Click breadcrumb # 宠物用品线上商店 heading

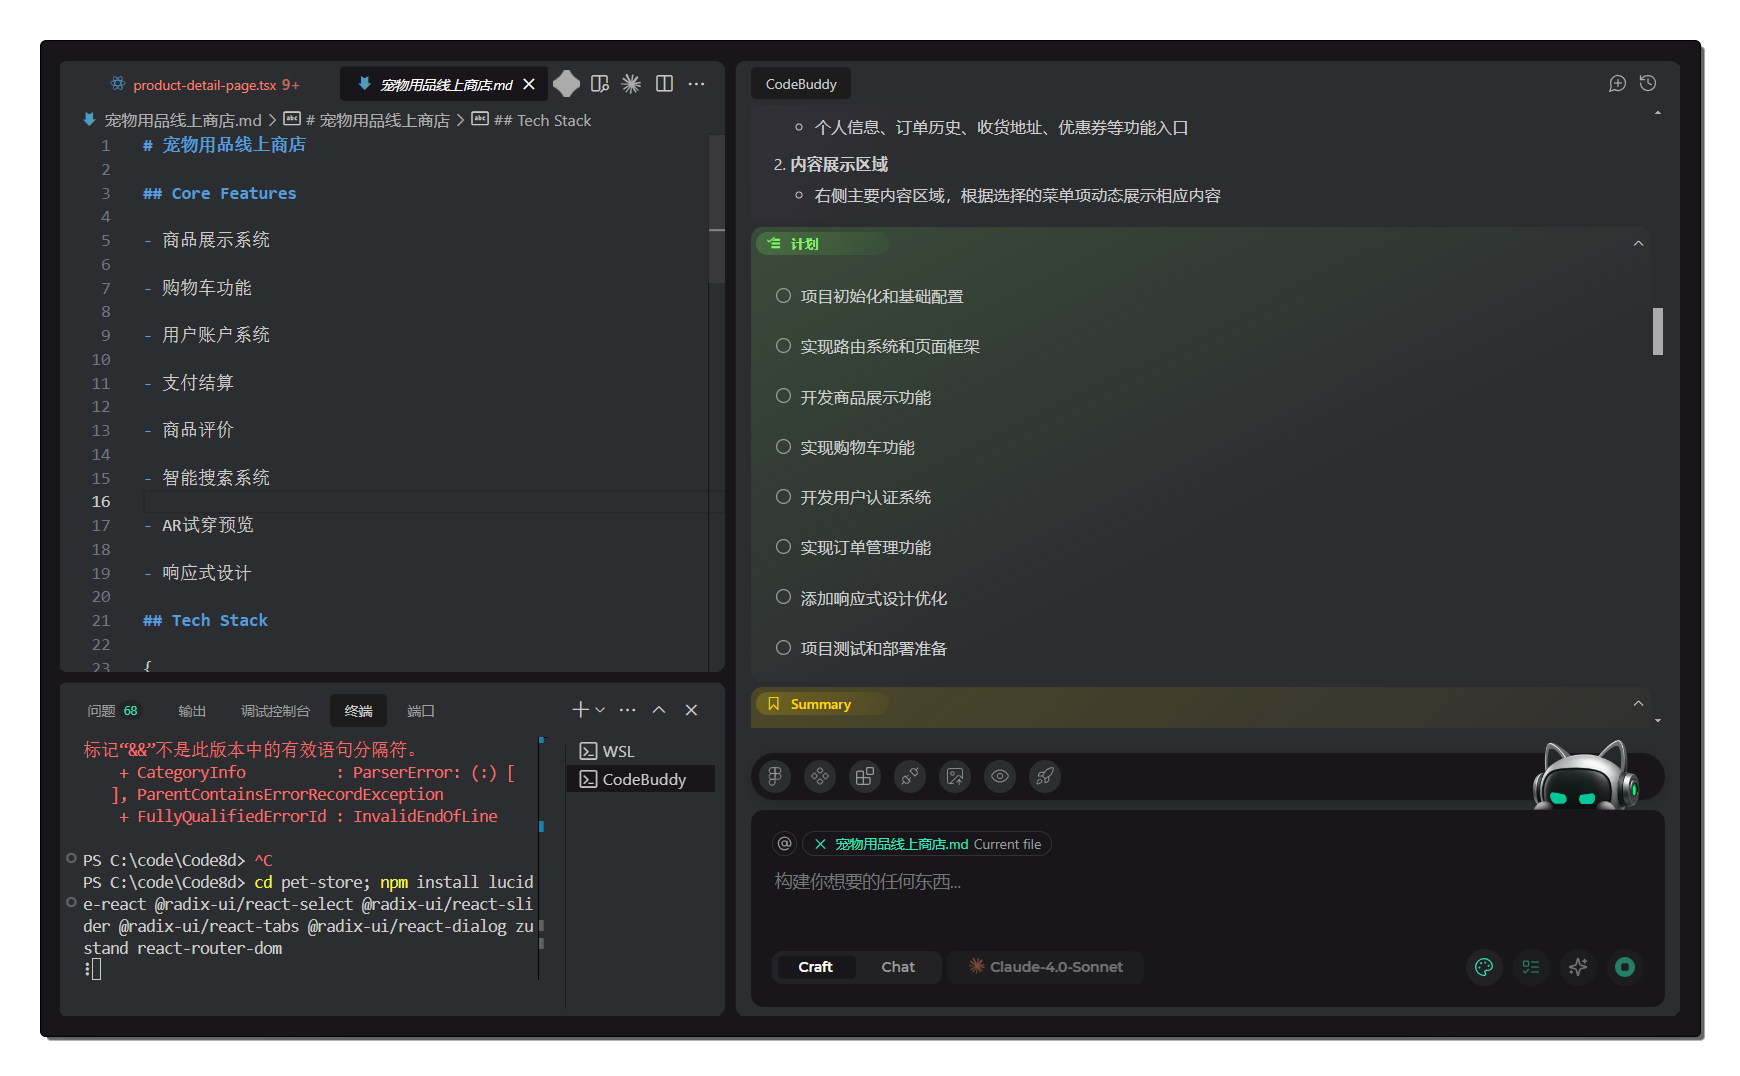click(x=377, y=120)
